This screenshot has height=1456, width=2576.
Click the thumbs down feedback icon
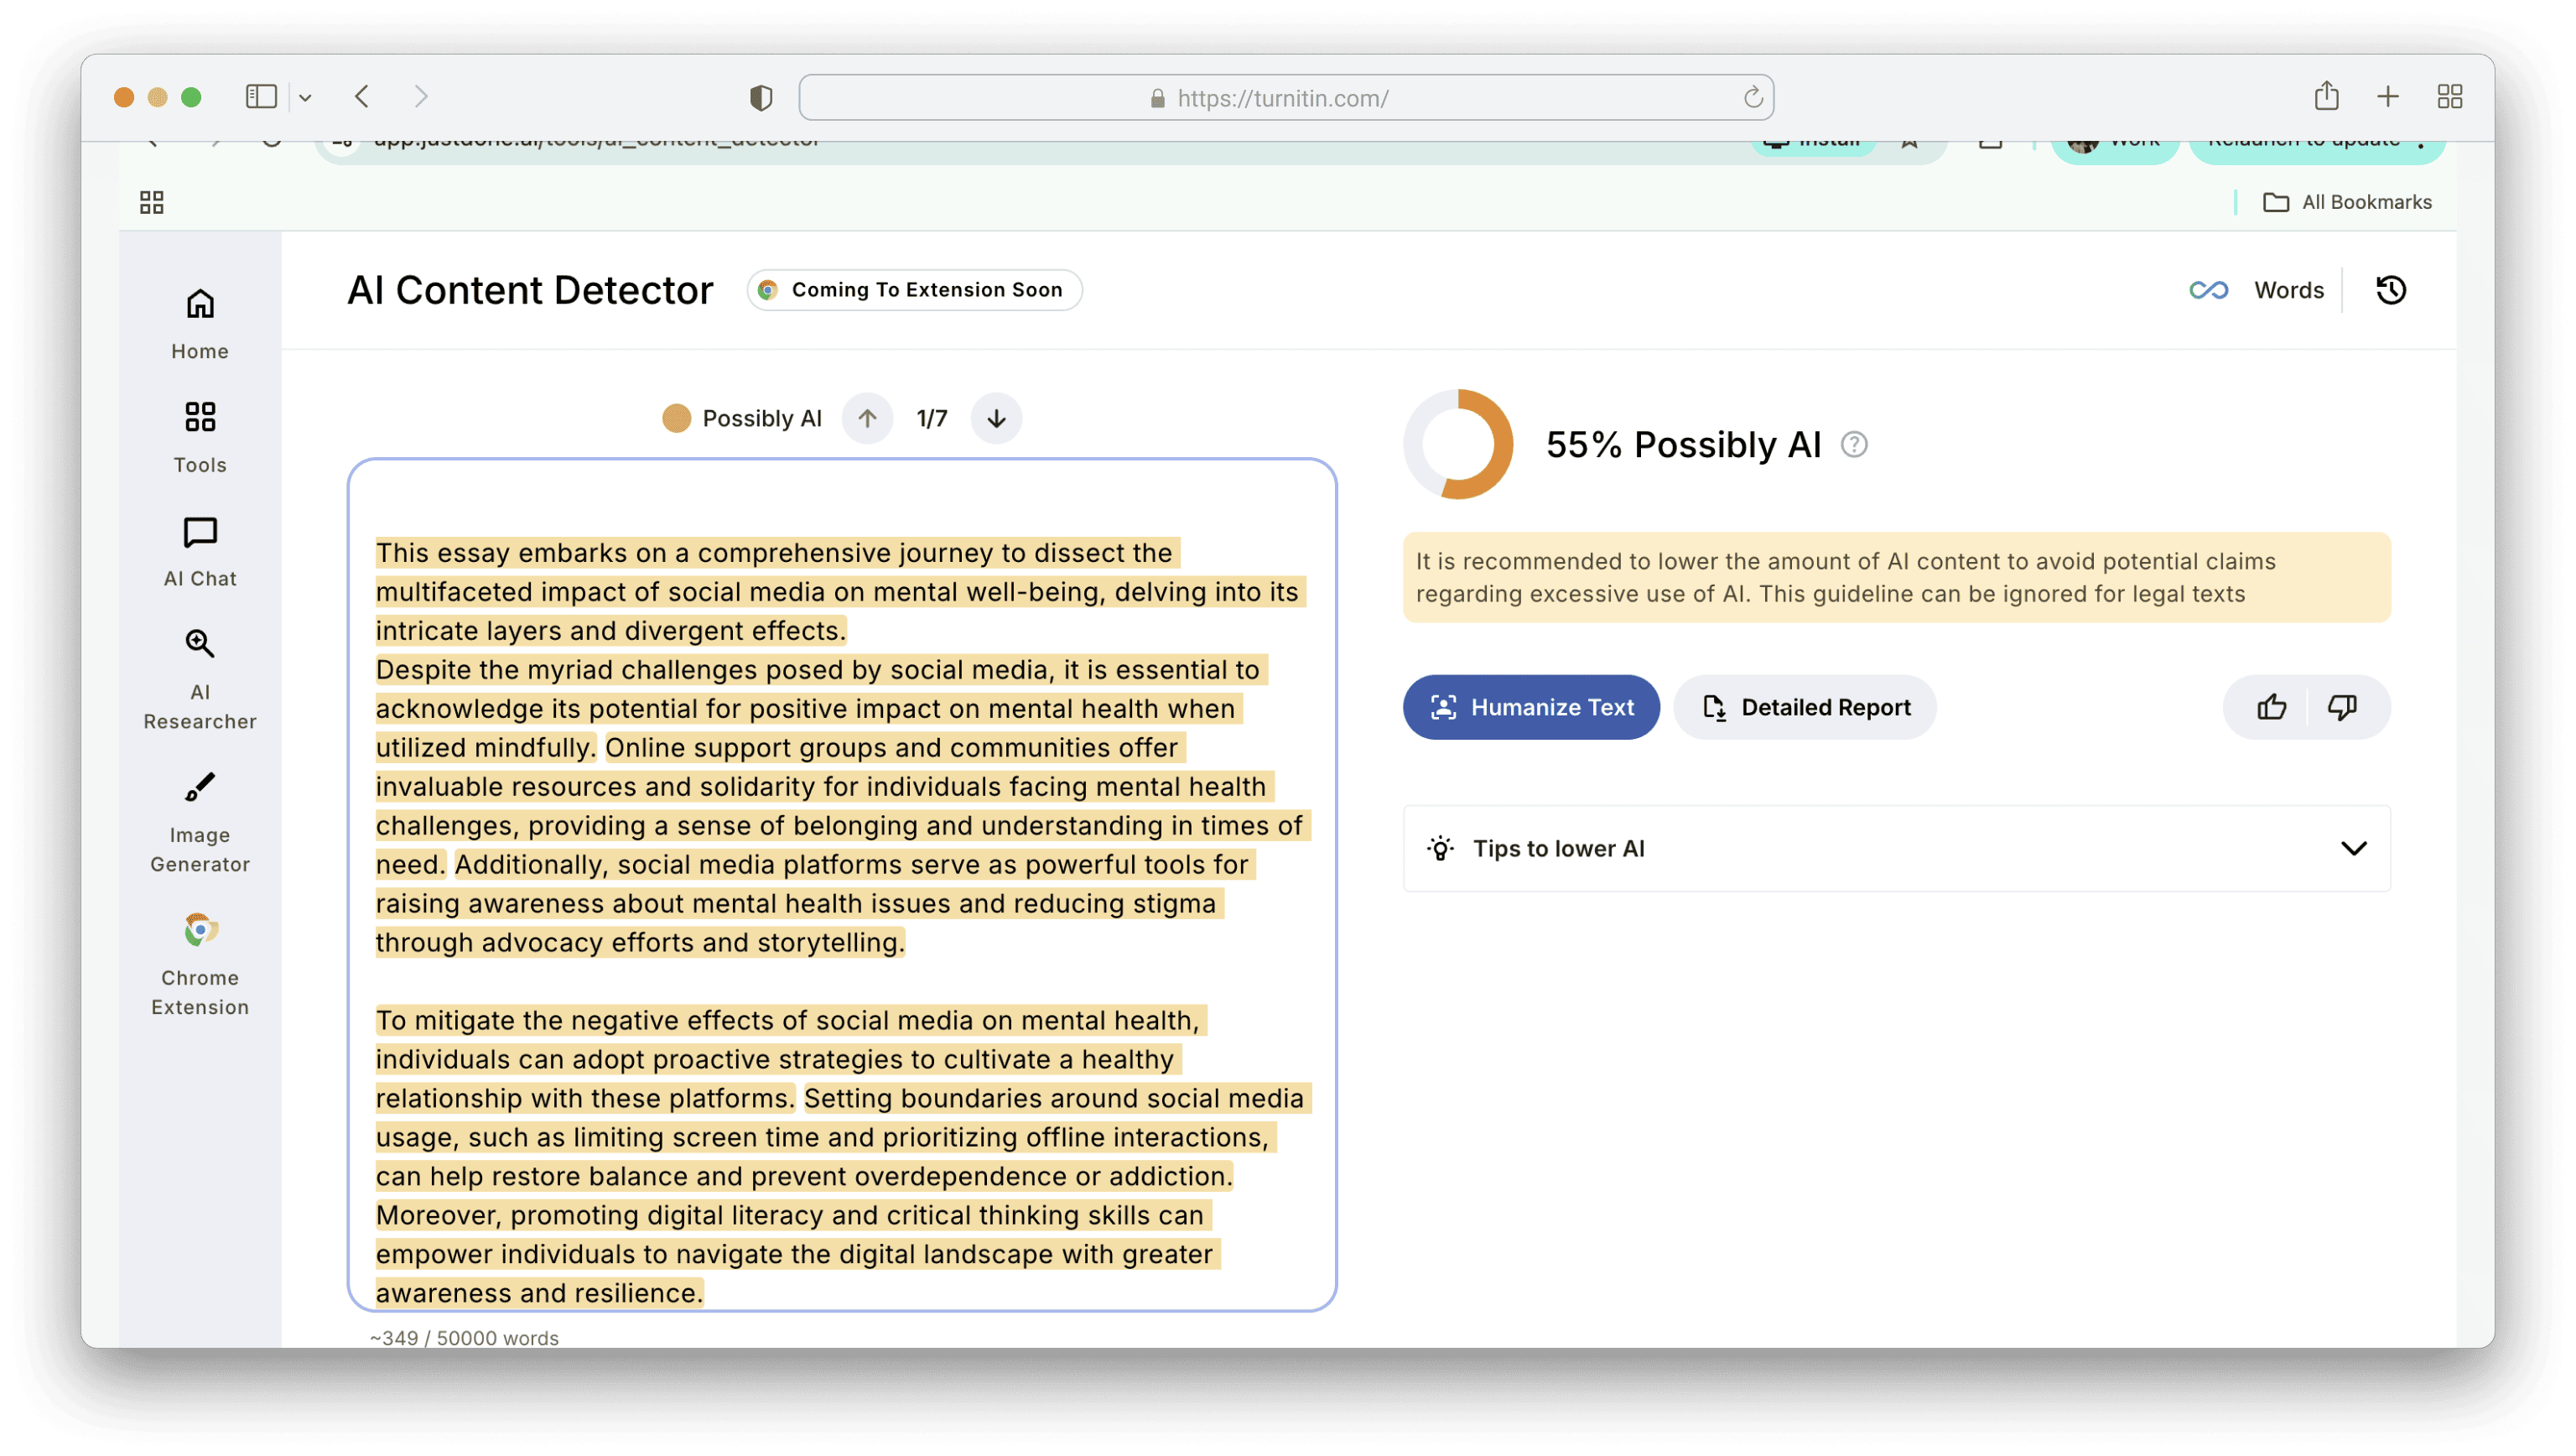click(2342, 707)
